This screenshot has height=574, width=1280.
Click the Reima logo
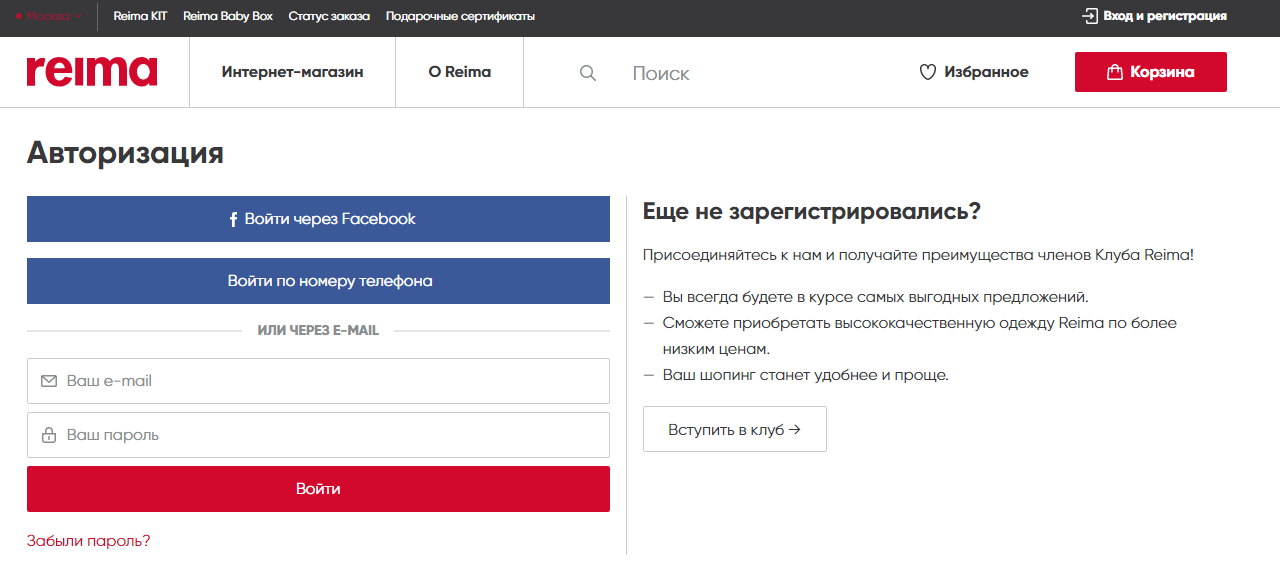(x=92, y=72)
